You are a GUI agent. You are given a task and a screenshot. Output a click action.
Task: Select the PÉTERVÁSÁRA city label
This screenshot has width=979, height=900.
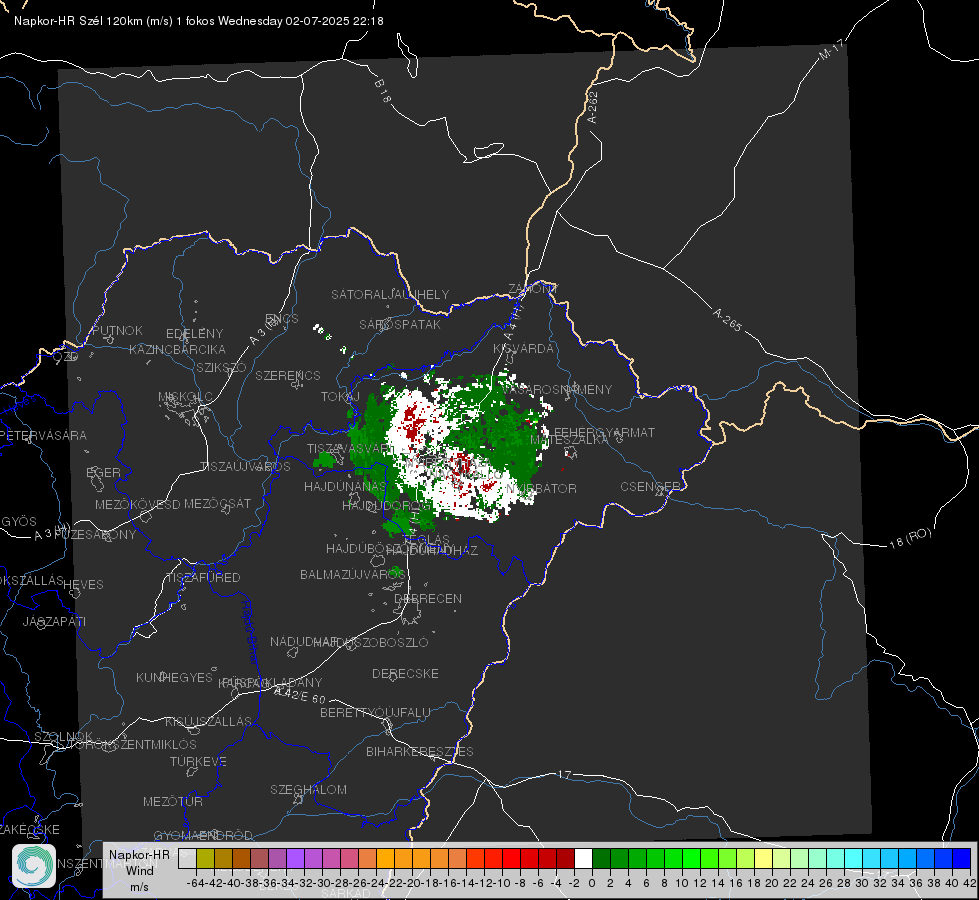[x=43, y=435]
